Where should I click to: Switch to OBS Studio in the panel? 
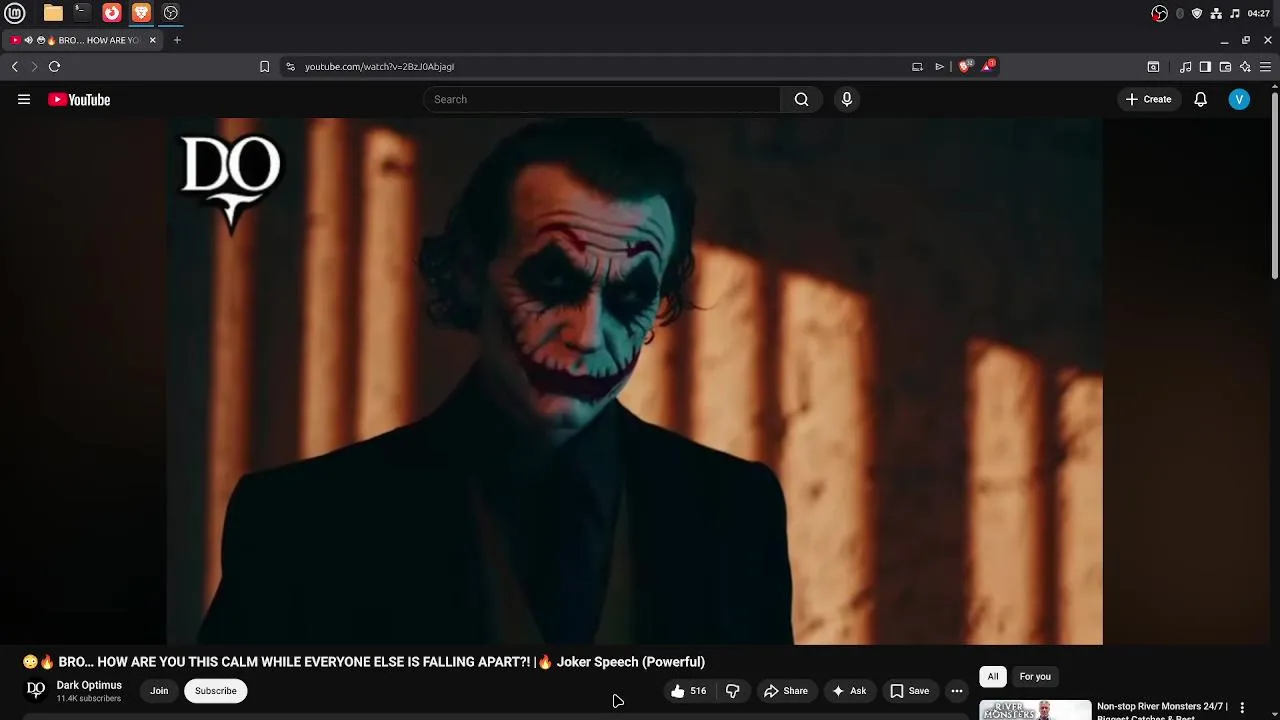171,13
